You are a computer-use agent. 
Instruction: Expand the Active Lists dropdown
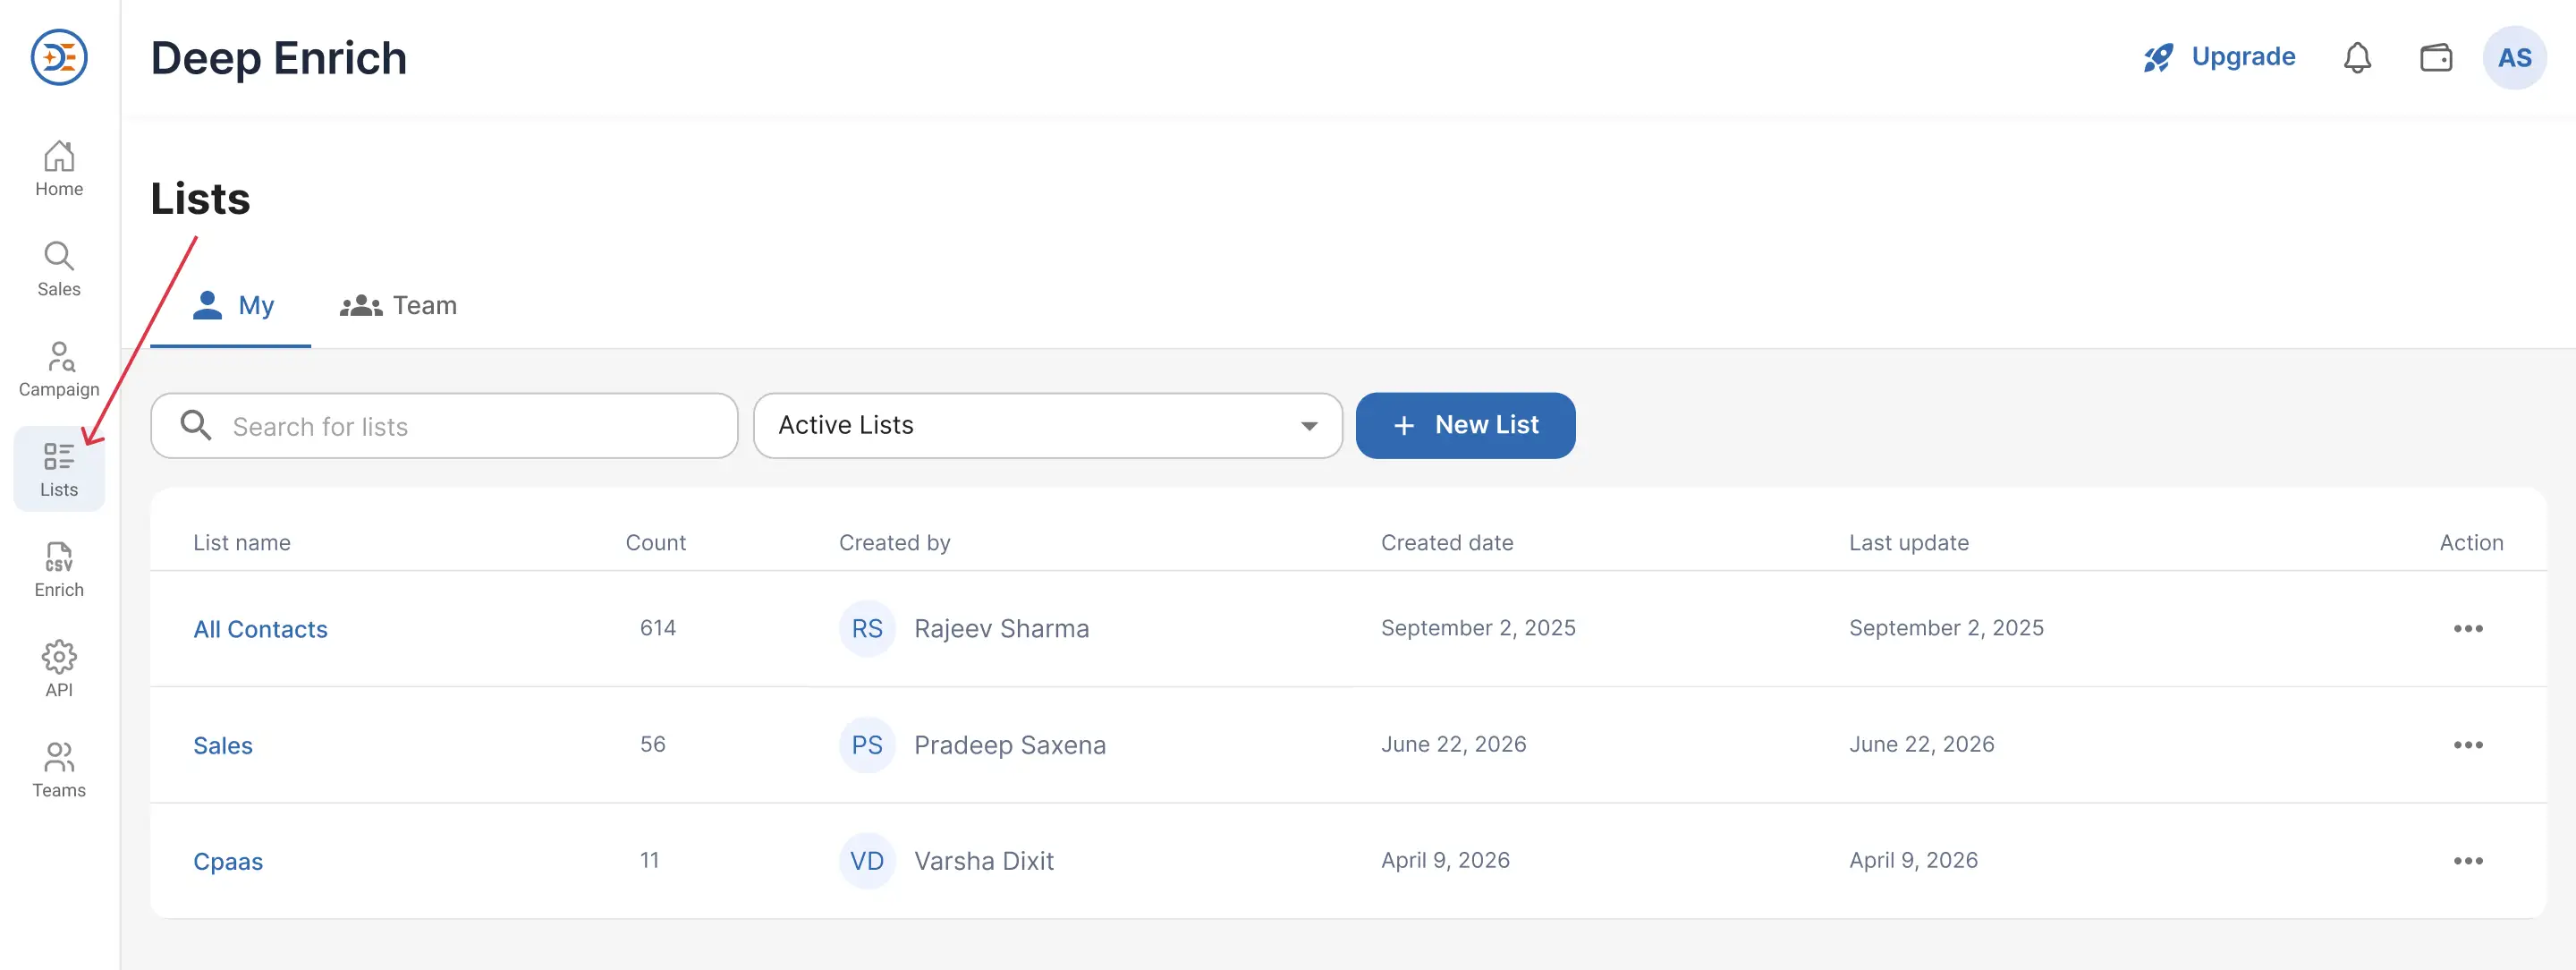coord(1047,426)
